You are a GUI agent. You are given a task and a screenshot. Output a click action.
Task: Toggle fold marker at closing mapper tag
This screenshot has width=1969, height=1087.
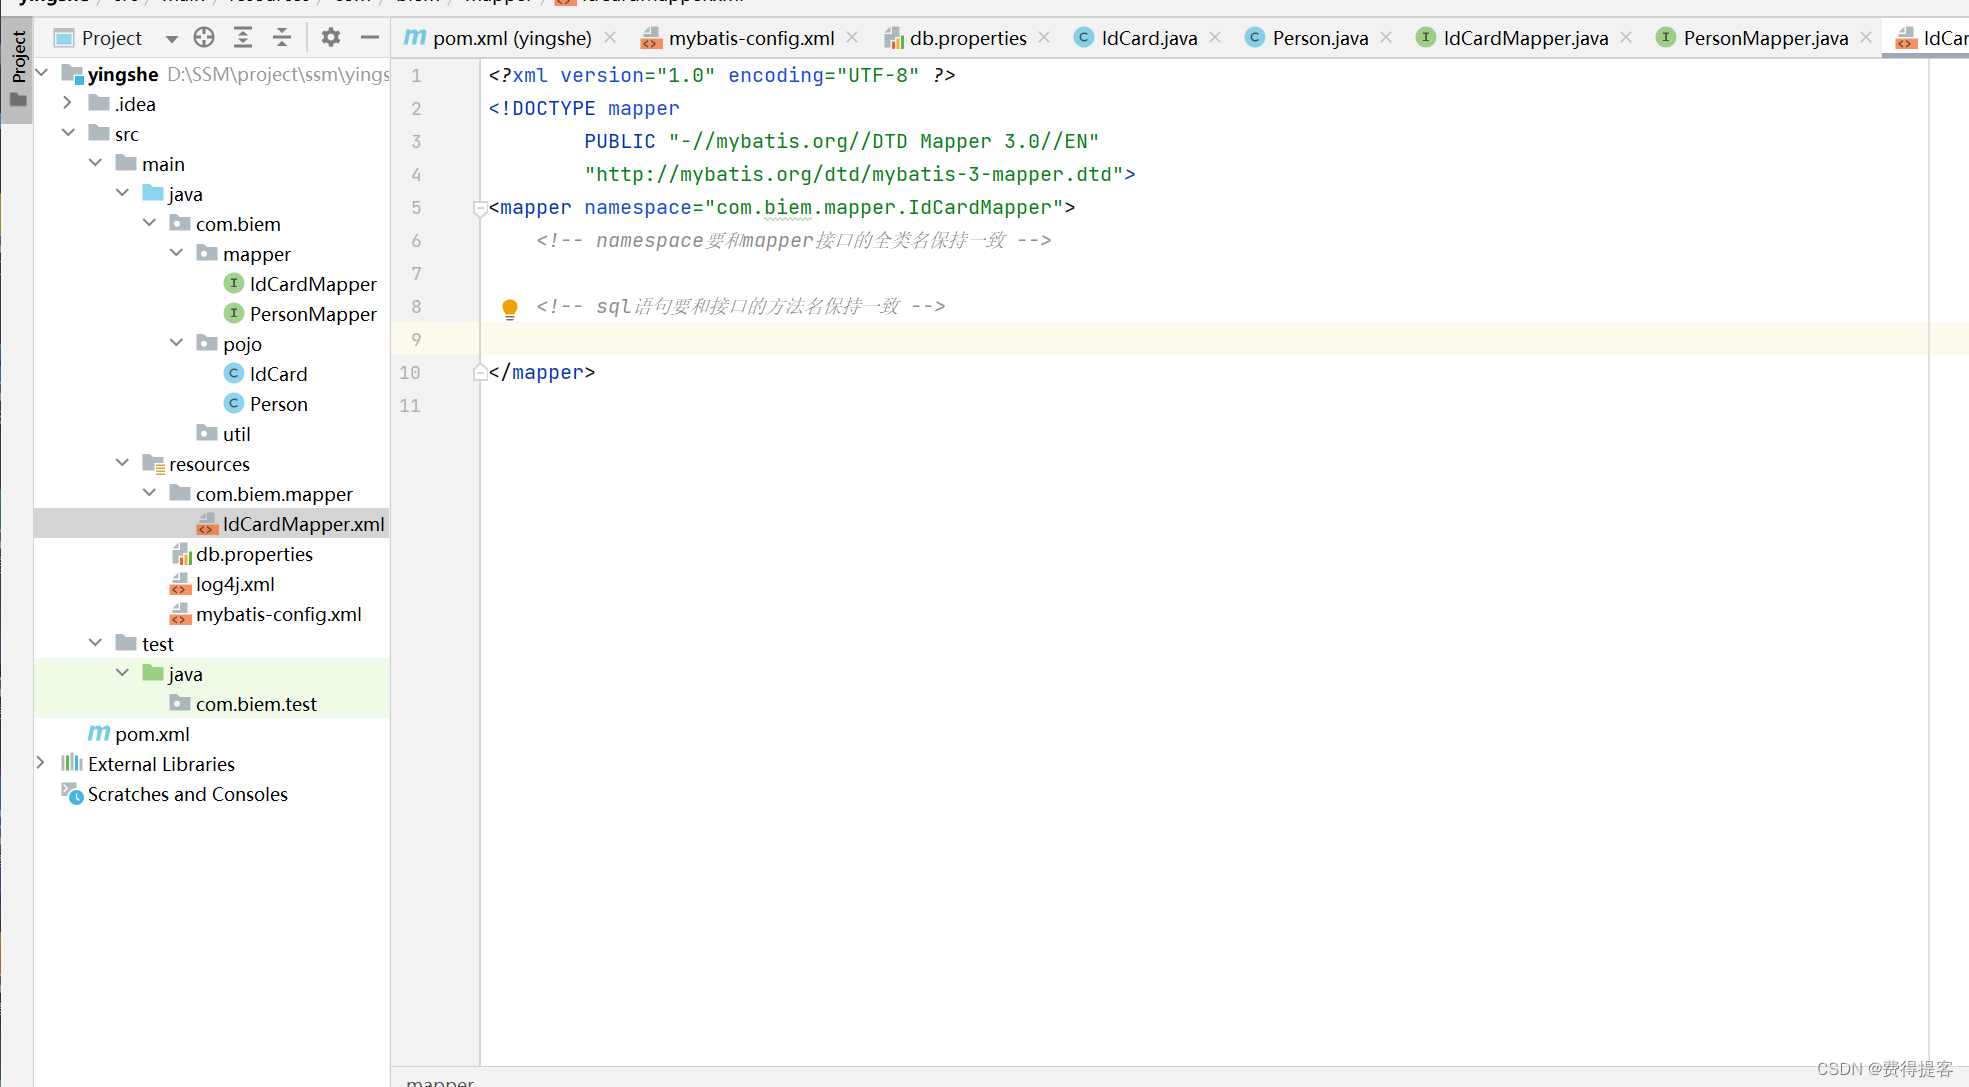[480, 373]
